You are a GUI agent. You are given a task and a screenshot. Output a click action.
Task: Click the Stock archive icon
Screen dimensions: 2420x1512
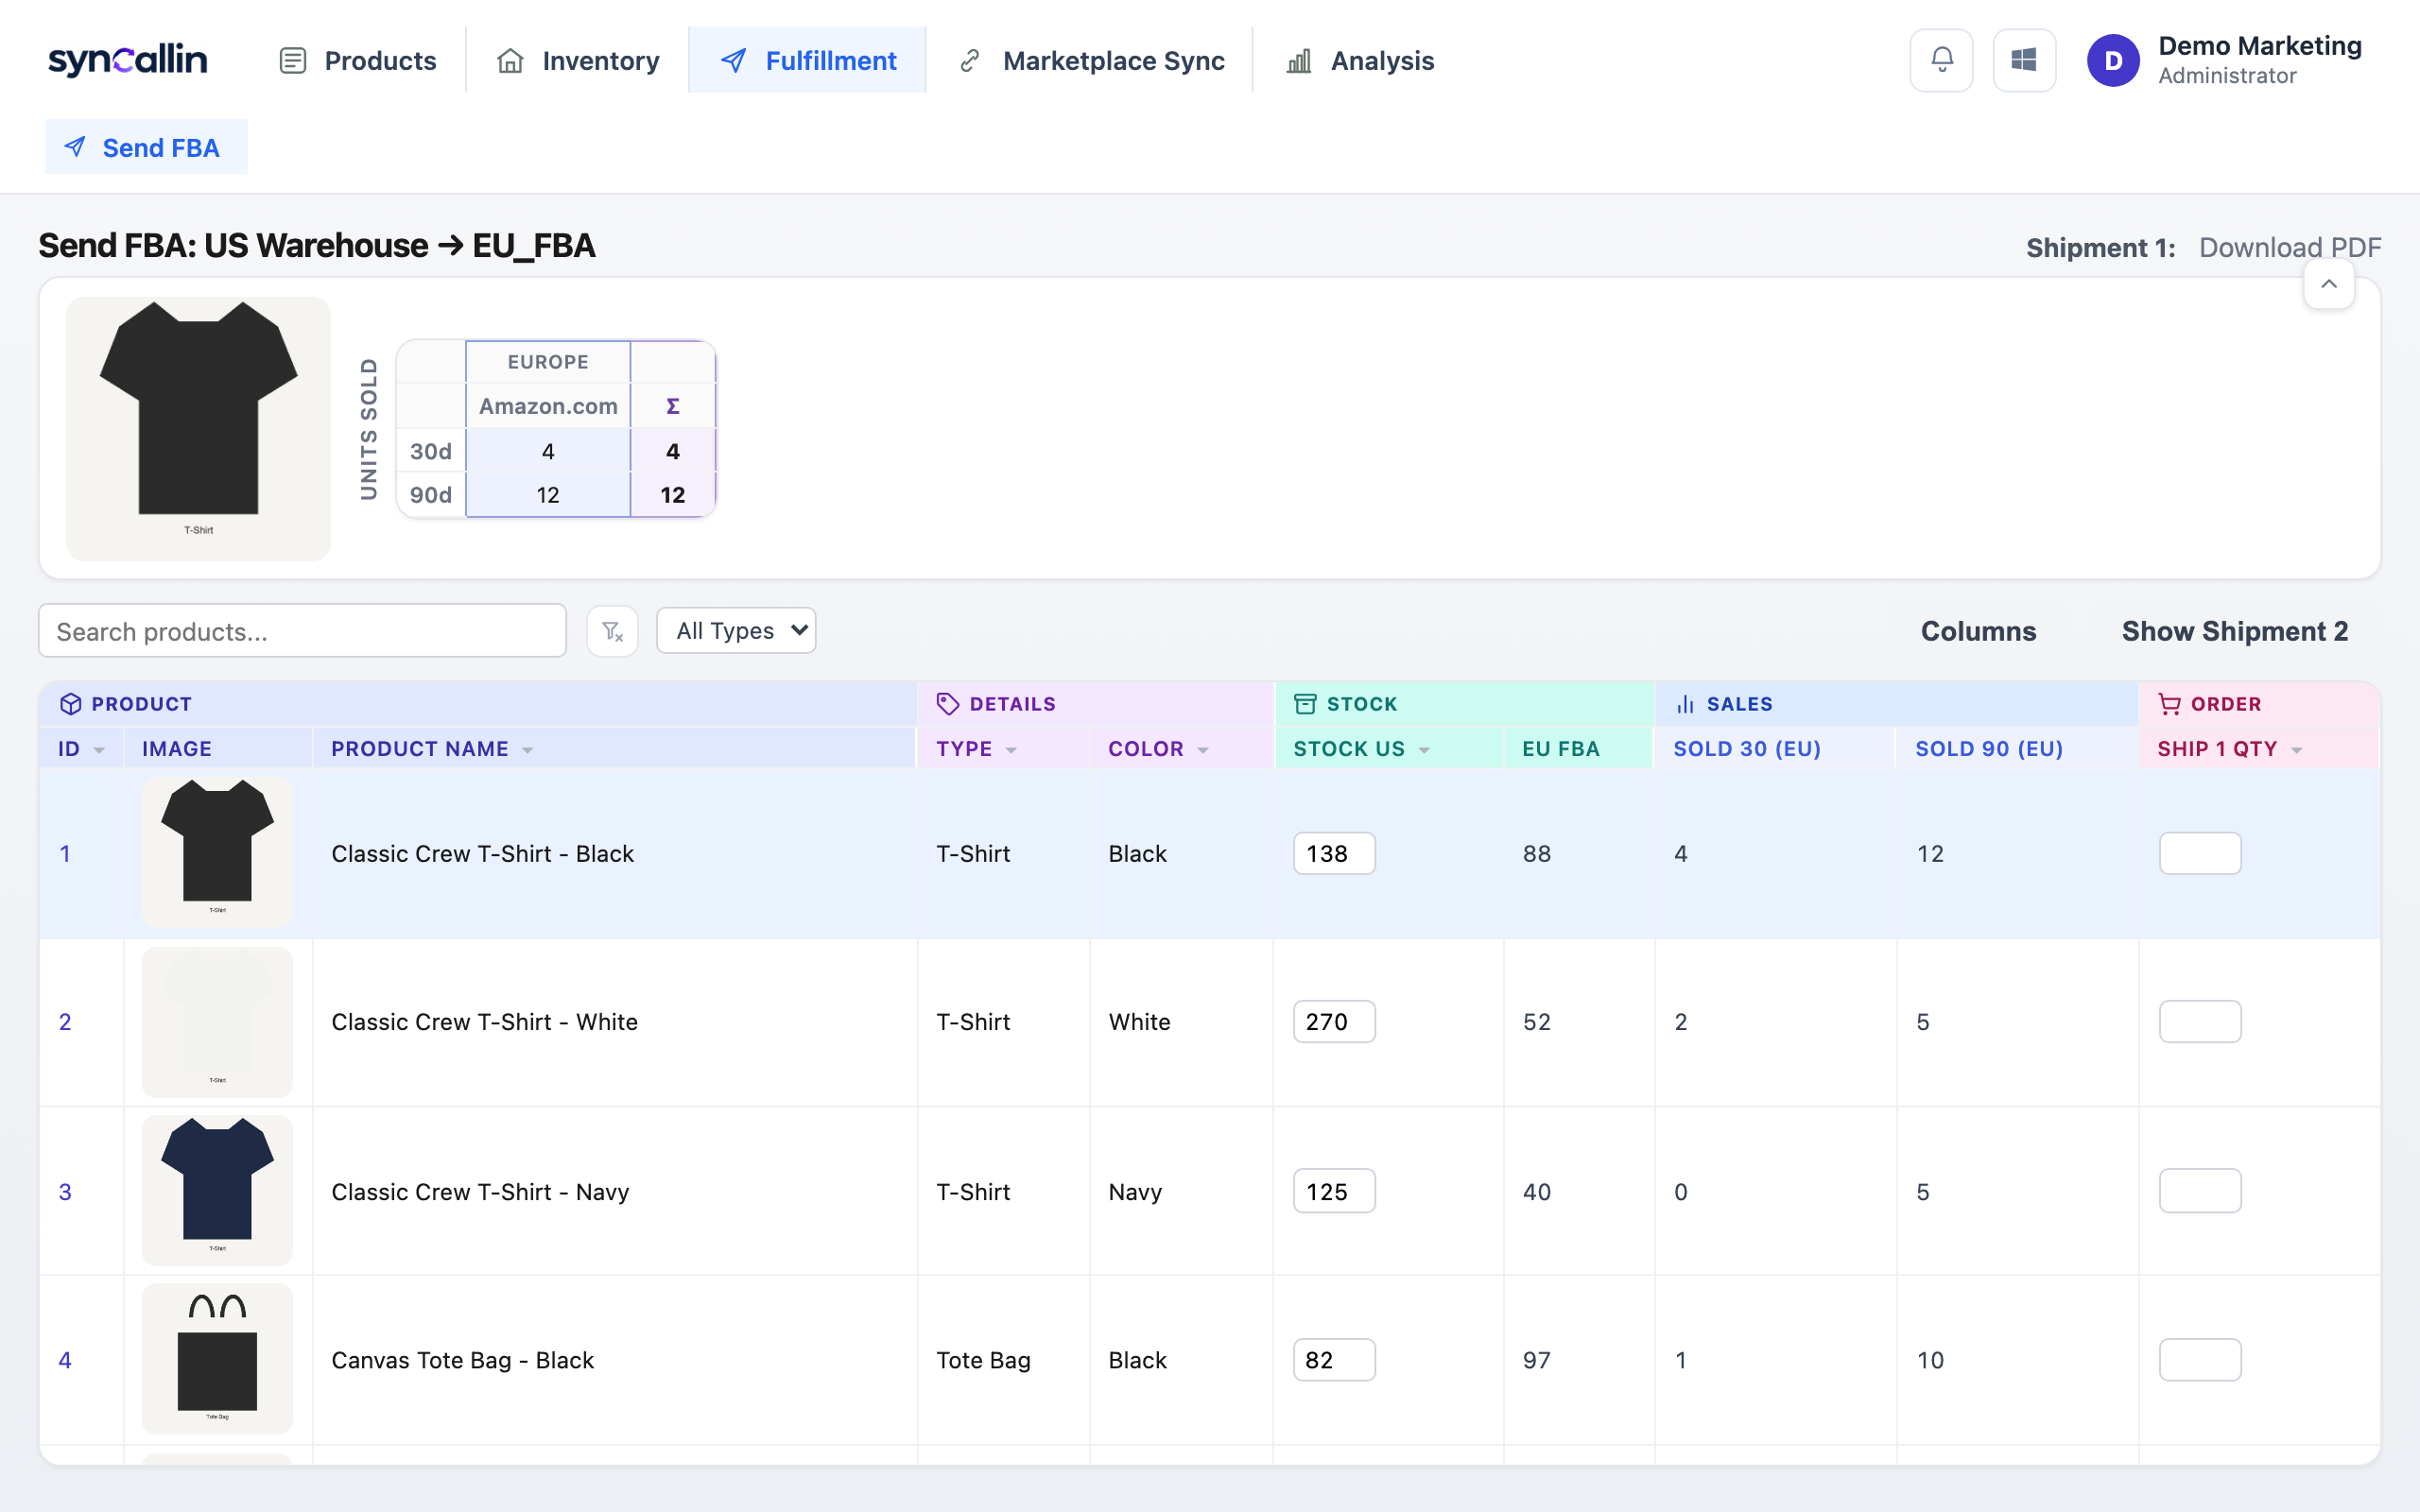click(x=1304, y=704)
